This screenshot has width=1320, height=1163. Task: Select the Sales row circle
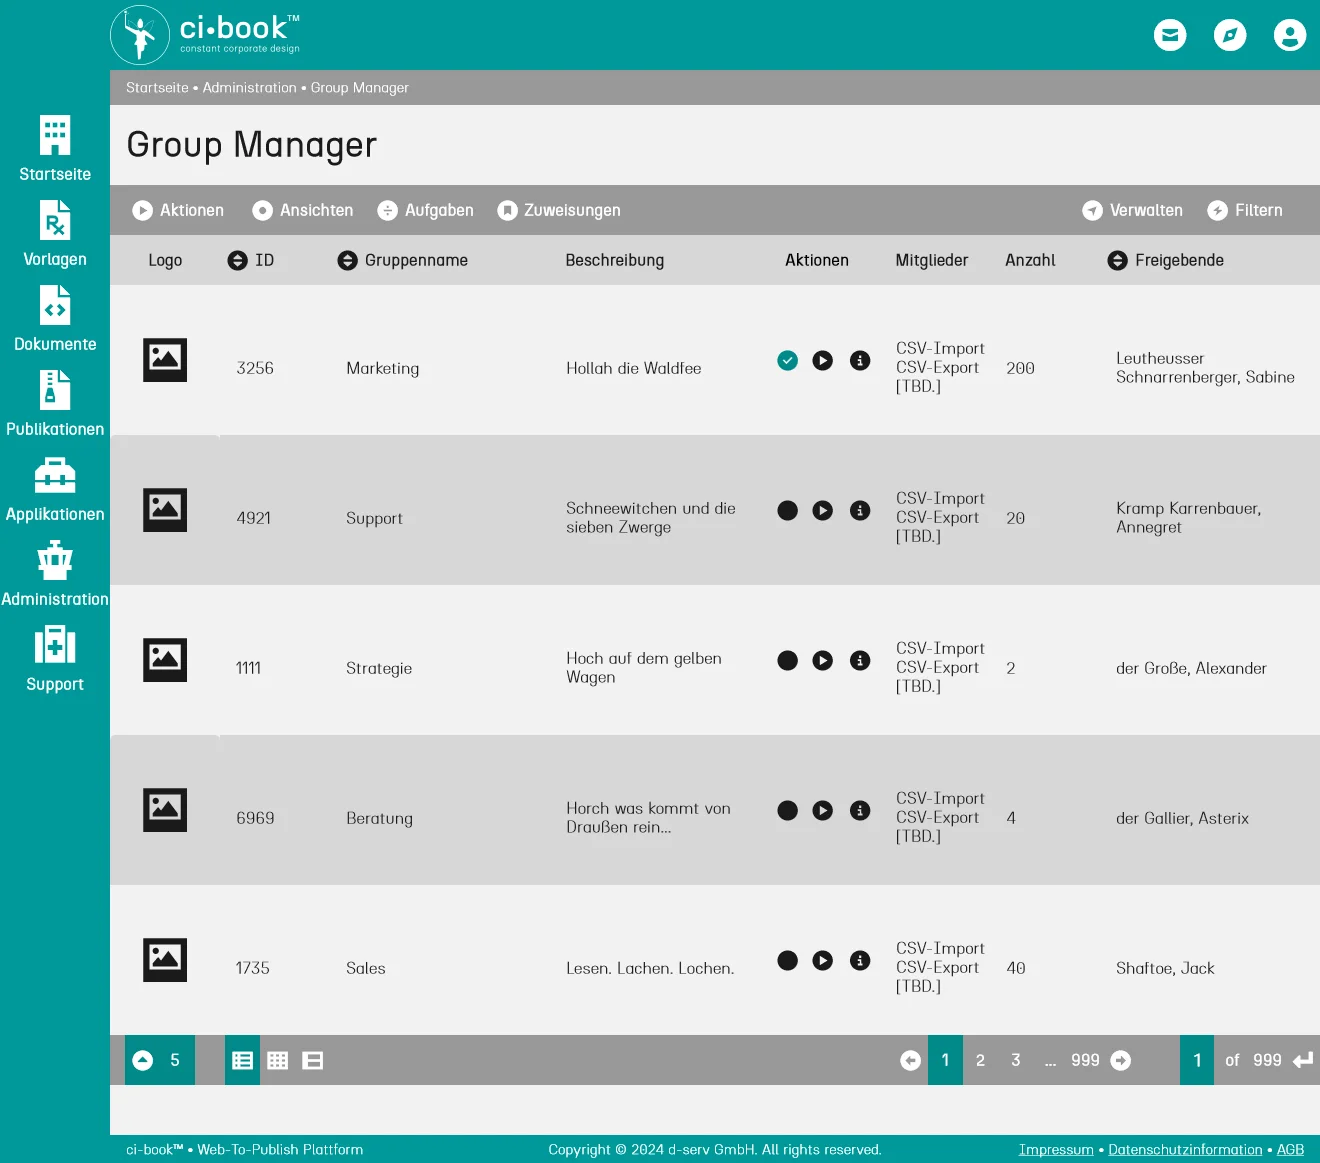tap(788, 960)
